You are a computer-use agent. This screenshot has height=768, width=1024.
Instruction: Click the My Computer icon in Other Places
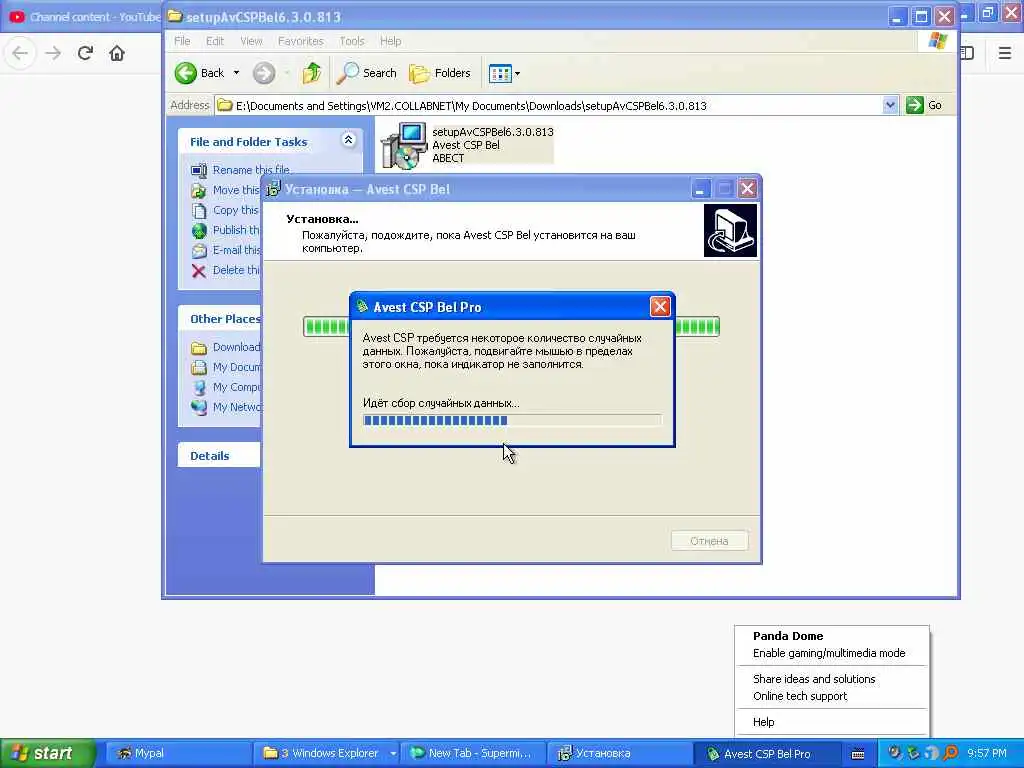pos(199,387)
